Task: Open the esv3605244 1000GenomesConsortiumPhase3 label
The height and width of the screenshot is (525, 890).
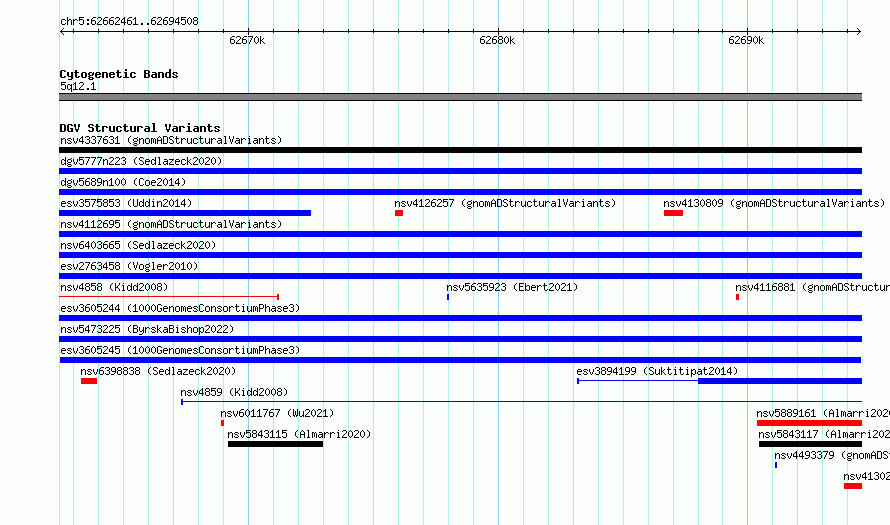Action: (x=180, y=308)
